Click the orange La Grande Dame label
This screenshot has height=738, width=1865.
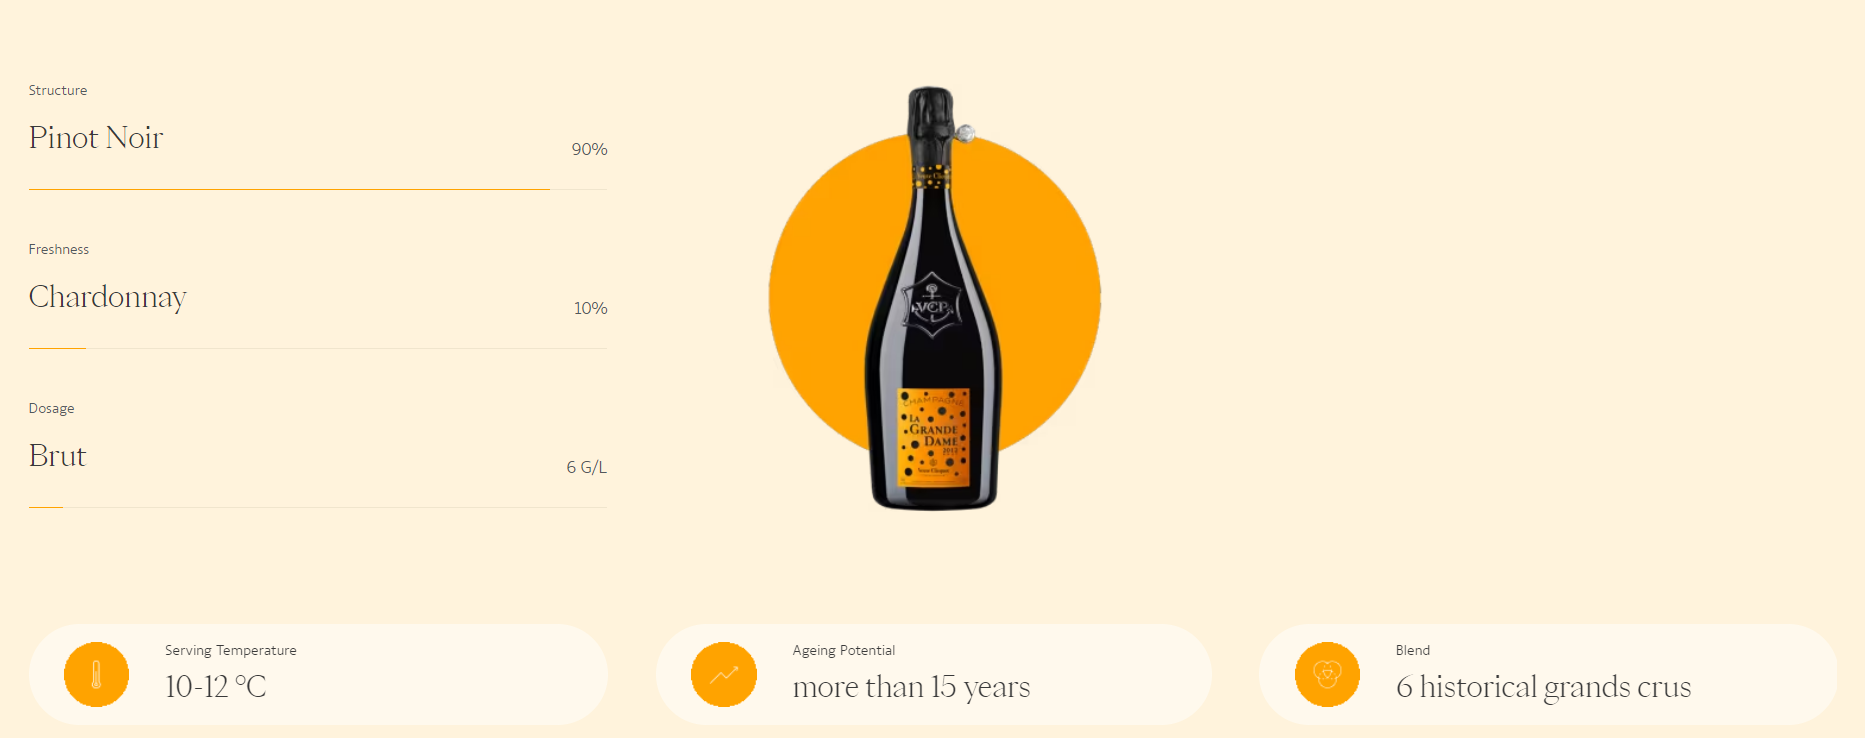[934, 437]
